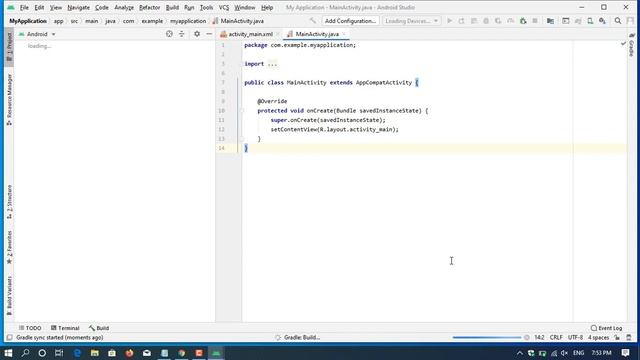The image size is (640, 360).
Task: Toggle the Build Variants side panel
Action: pyautogui.click(x=9, y=296)
